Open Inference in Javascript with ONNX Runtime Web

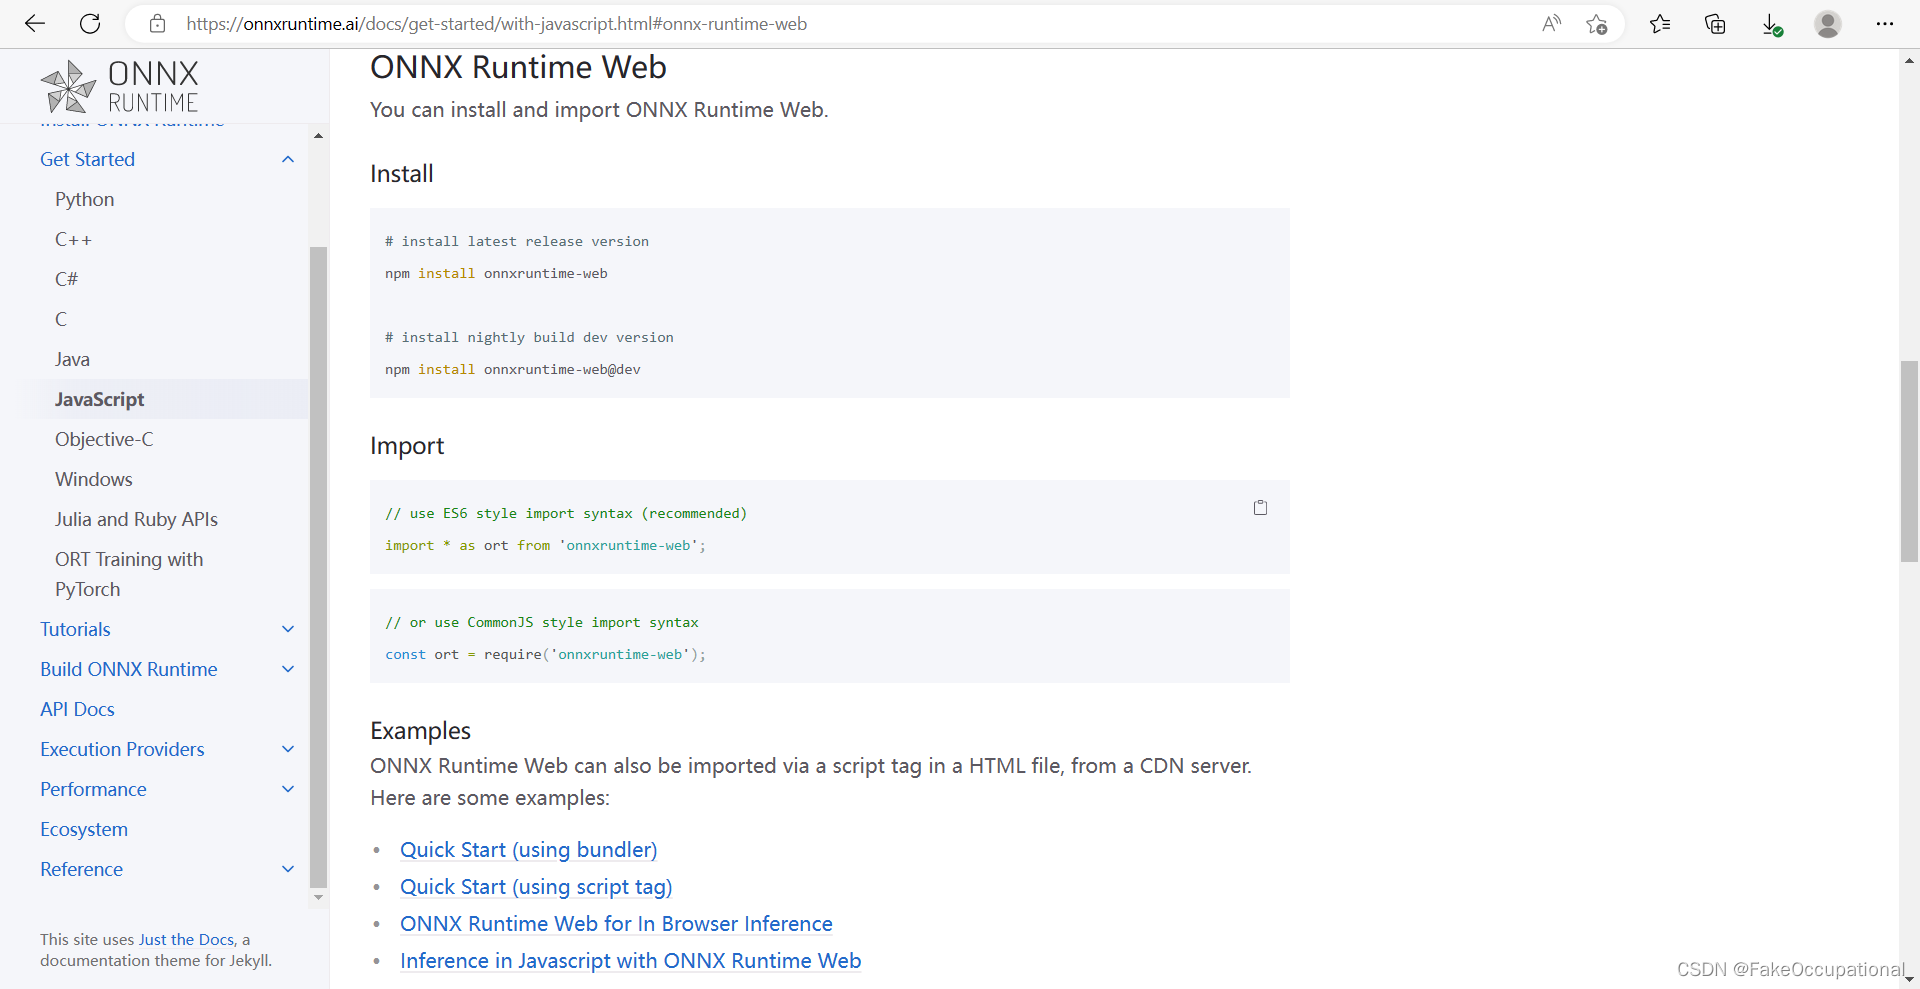[x=630, y=960]
